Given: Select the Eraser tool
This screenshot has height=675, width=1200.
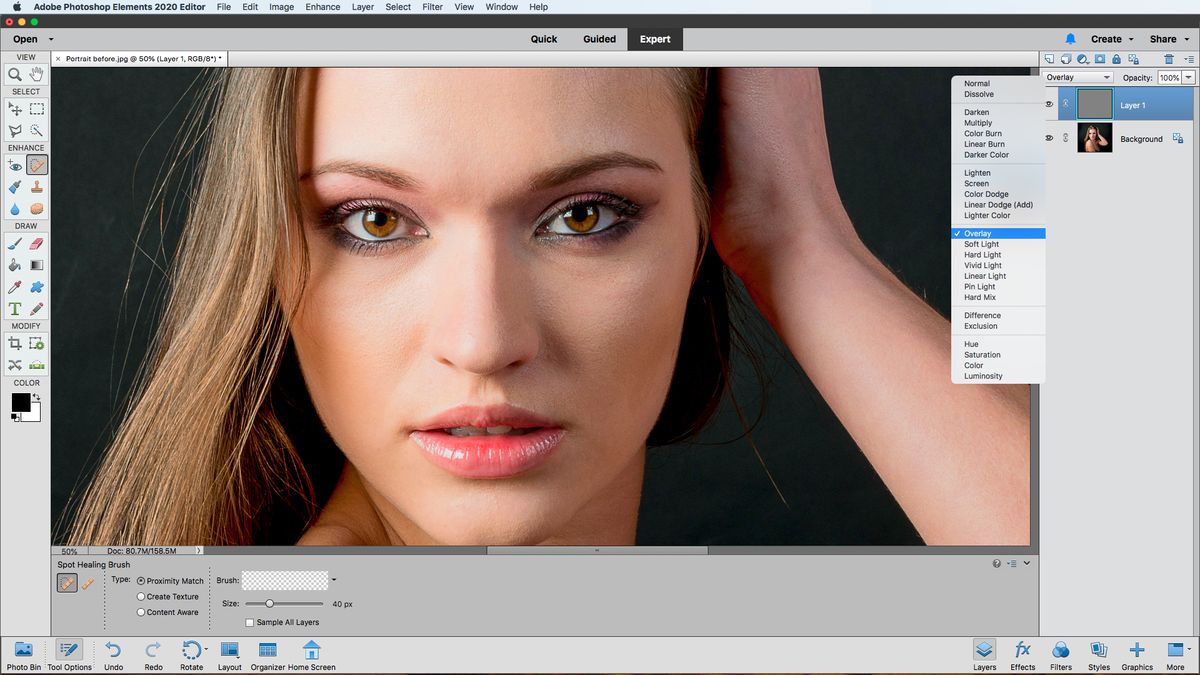Looking at the screenshot, I should coord(37,243).
